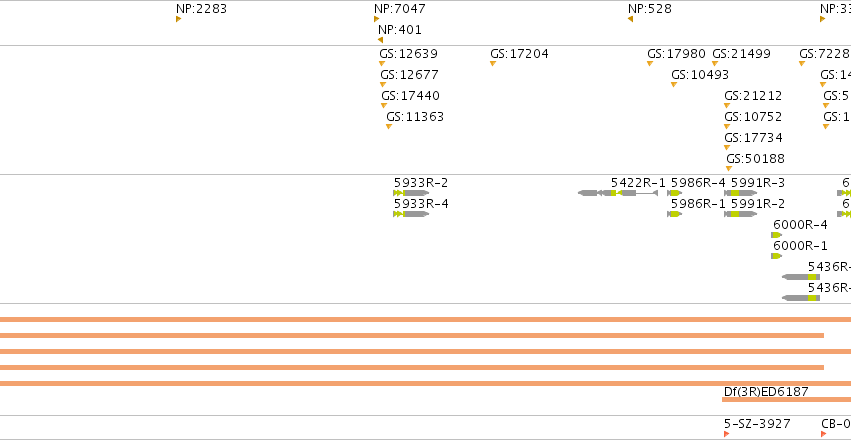This screenshot has width=851, height=440.
Task: Click the 5986R-4 gene model glyph
Action: pyautogui.click(x=675, y=193)
